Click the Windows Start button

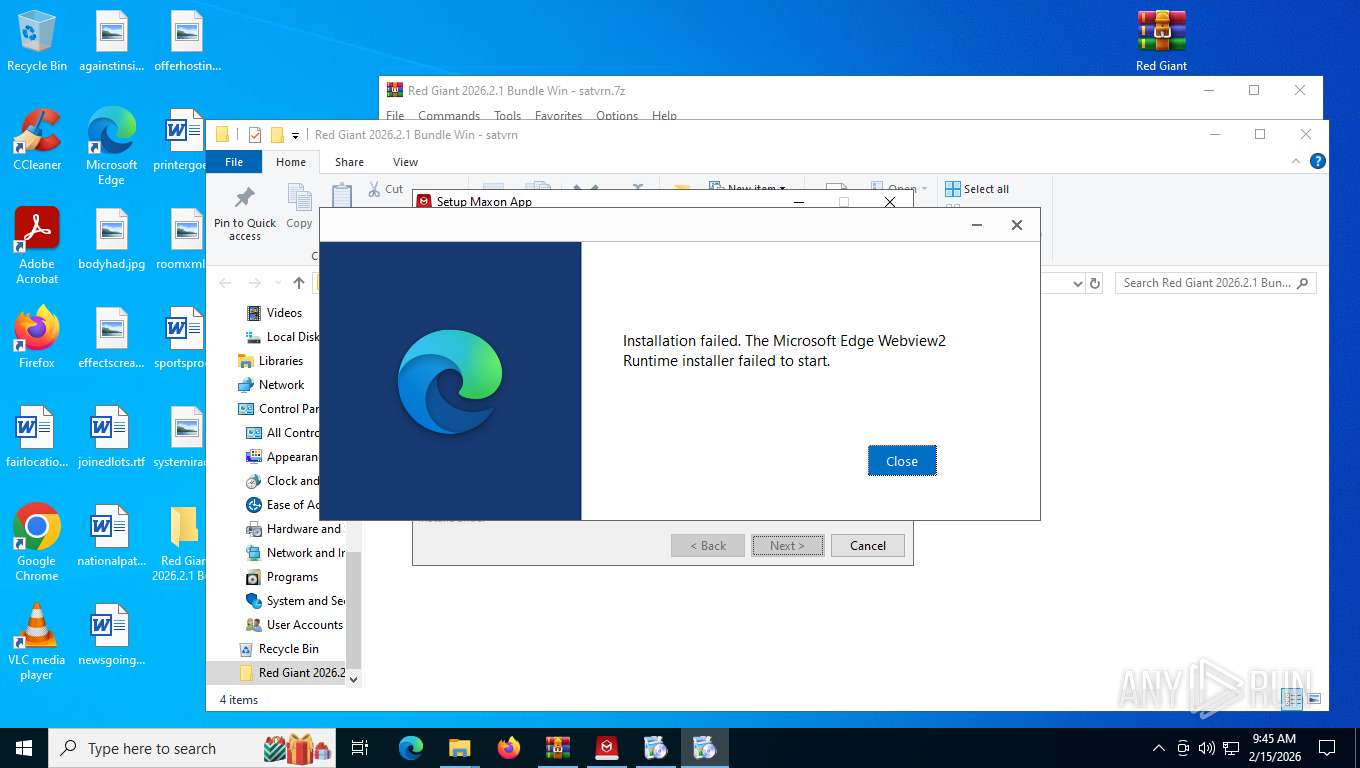pos(23,748)
